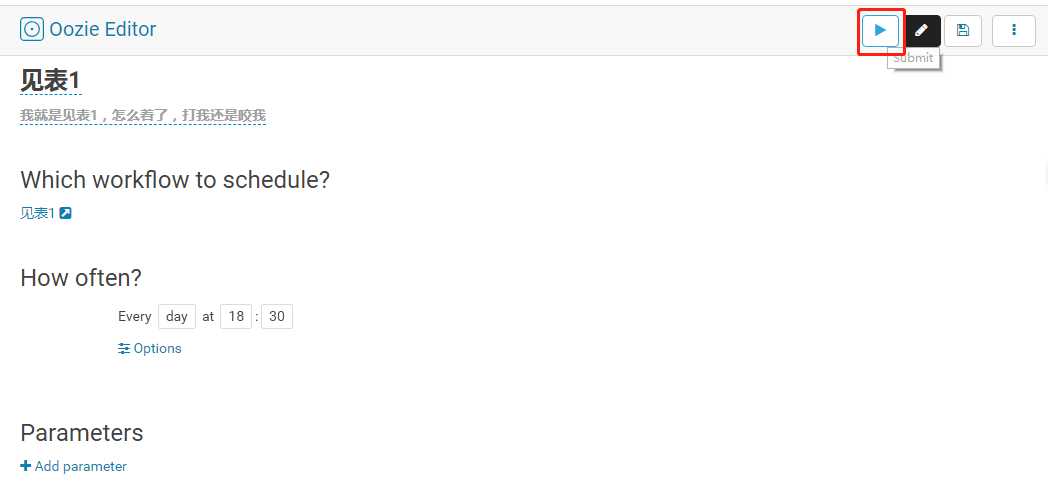
Task: Open the hour selector showing 18
Action: [x=236, y=317]
